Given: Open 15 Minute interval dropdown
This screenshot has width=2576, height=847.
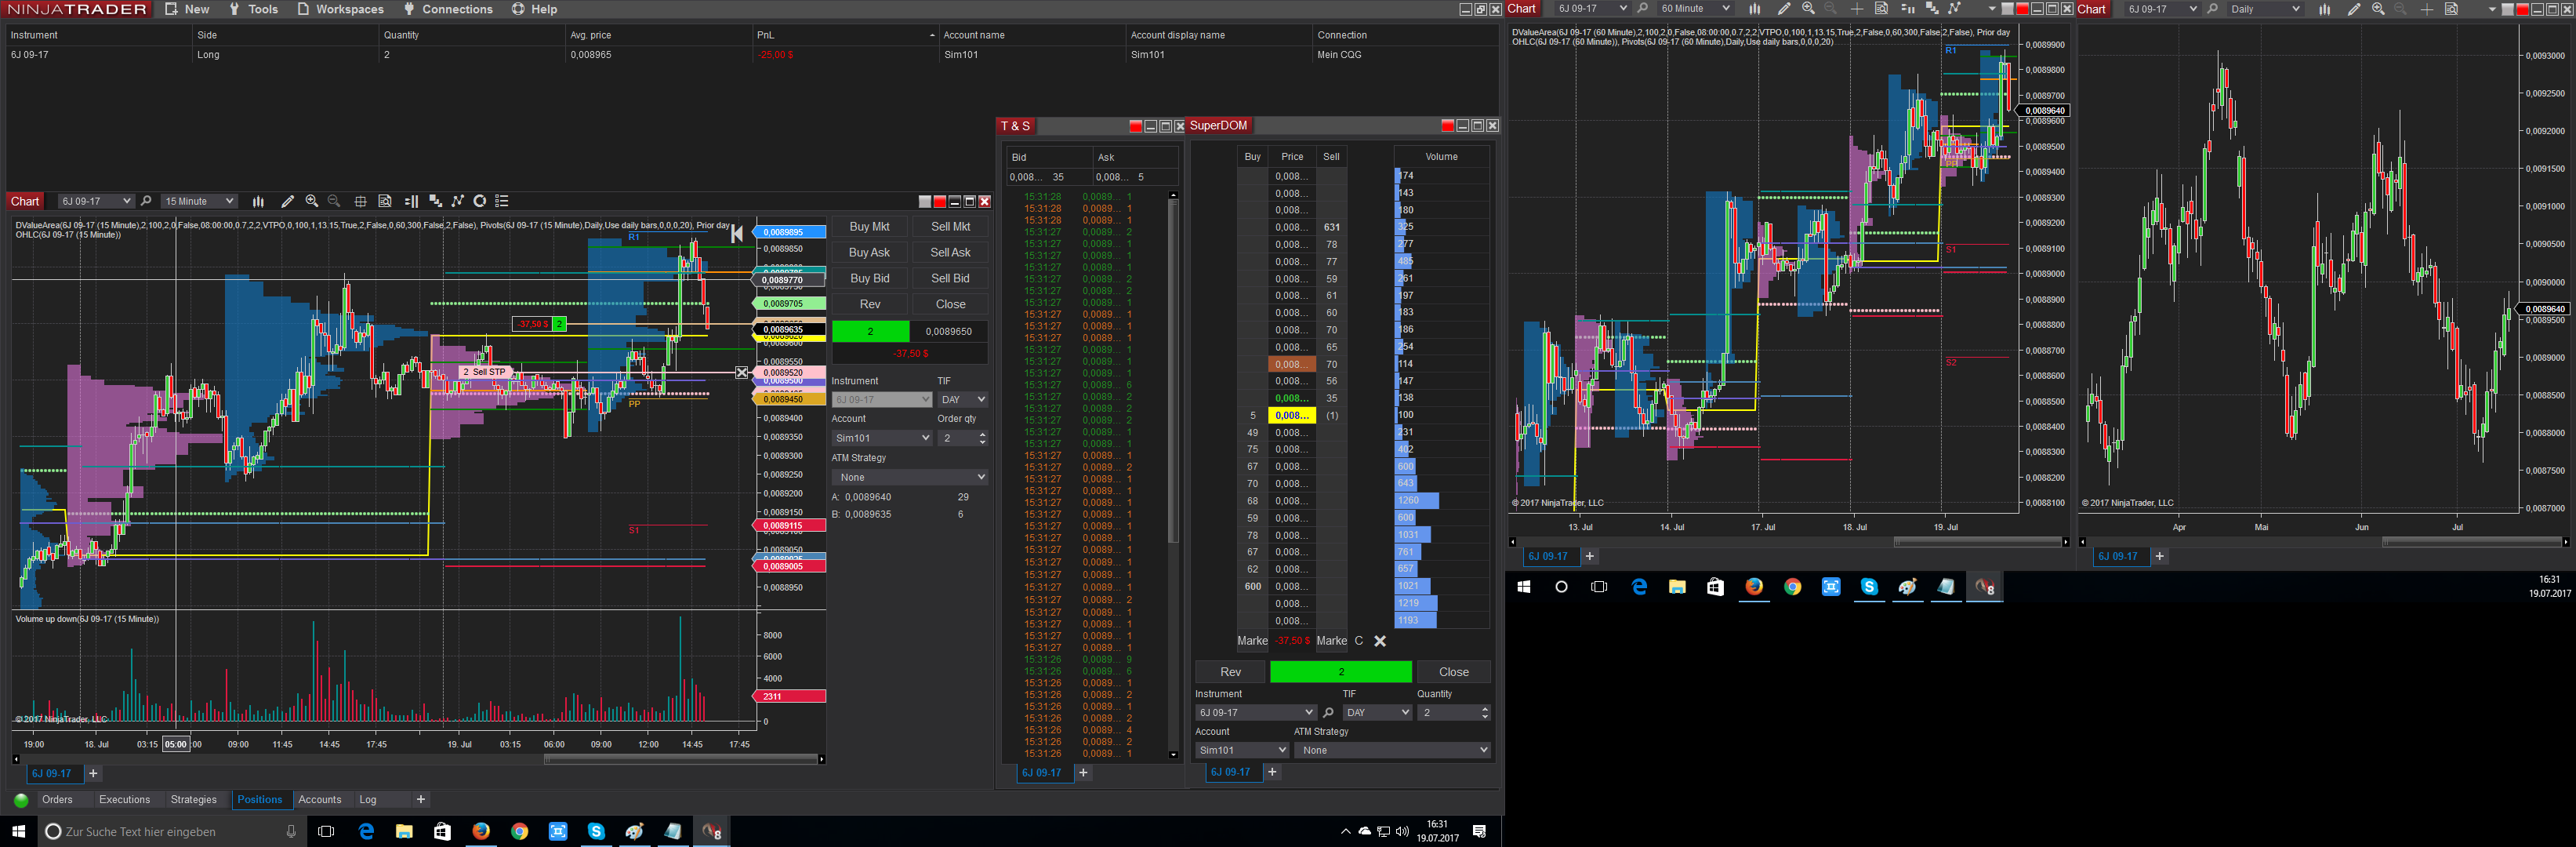Looking at the screenshot, I should (x=199, y=201).
